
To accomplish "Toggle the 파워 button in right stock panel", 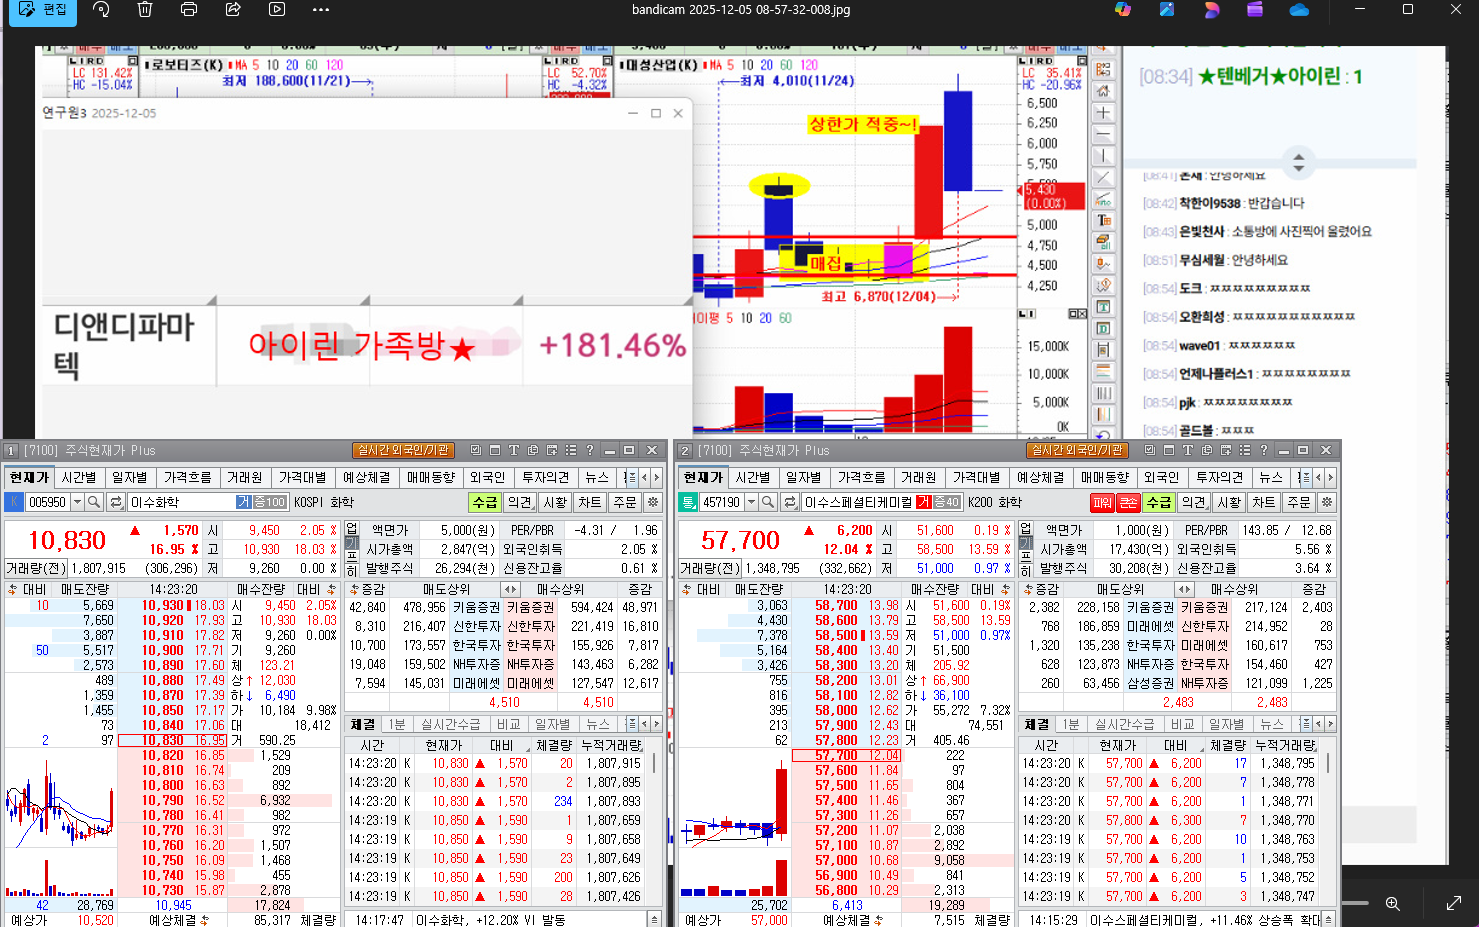I will pyautogui.click(x=1102, y=502).
